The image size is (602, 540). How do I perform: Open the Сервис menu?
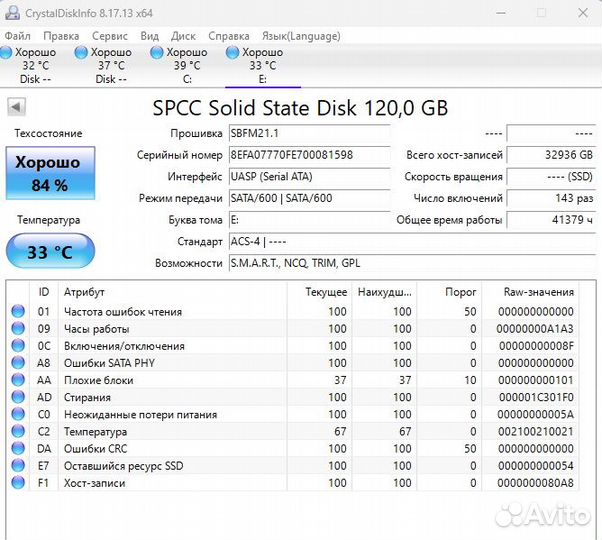coord(109,36)
